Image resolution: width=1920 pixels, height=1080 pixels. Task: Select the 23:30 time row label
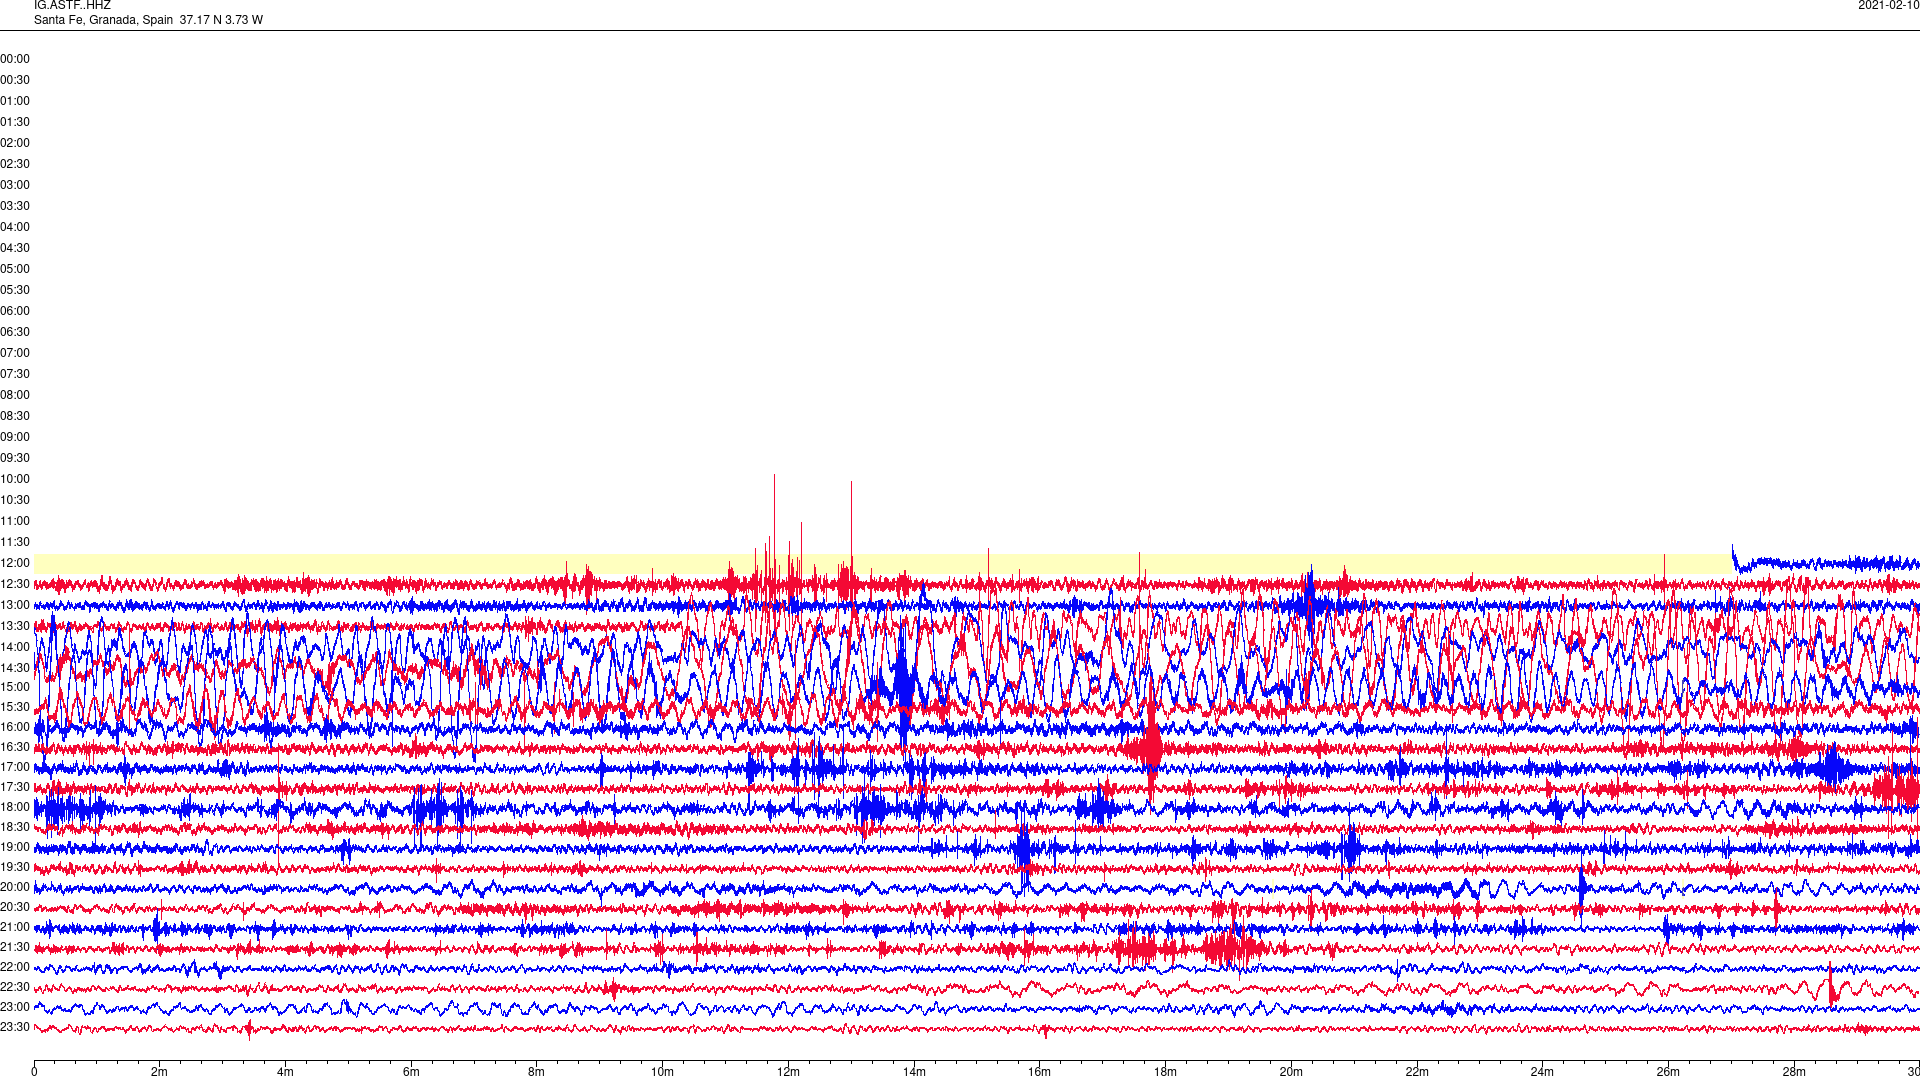click(15, 1027)
